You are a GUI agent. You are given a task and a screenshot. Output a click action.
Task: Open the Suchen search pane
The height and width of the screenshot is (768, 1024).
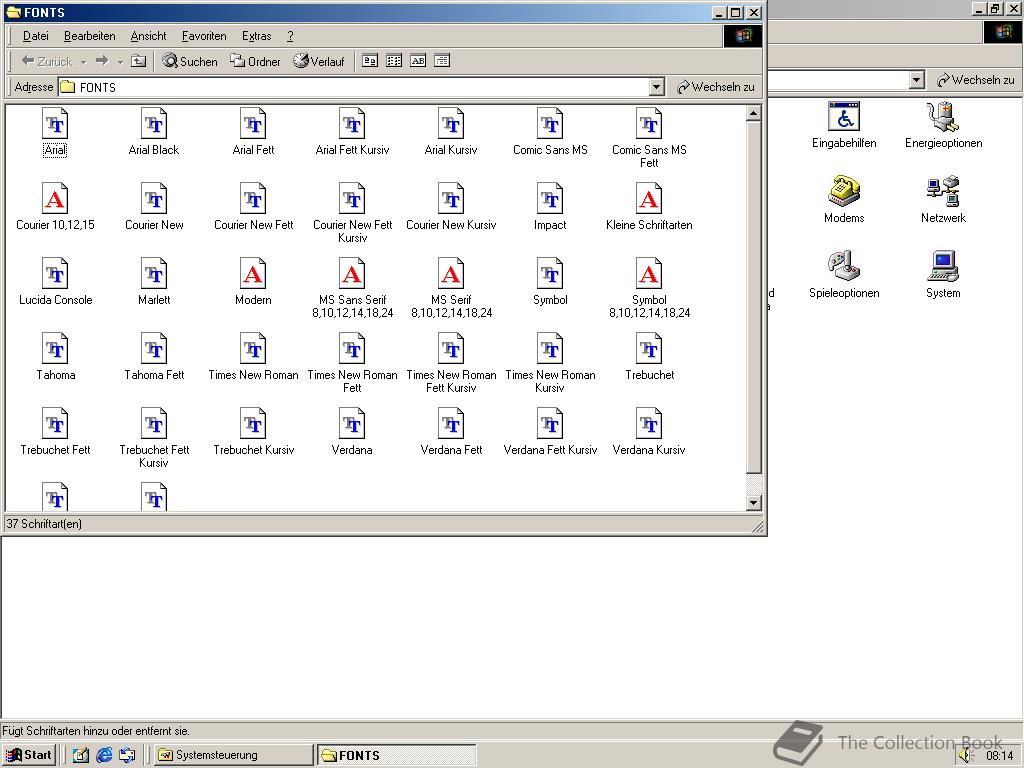coord(190,61)
